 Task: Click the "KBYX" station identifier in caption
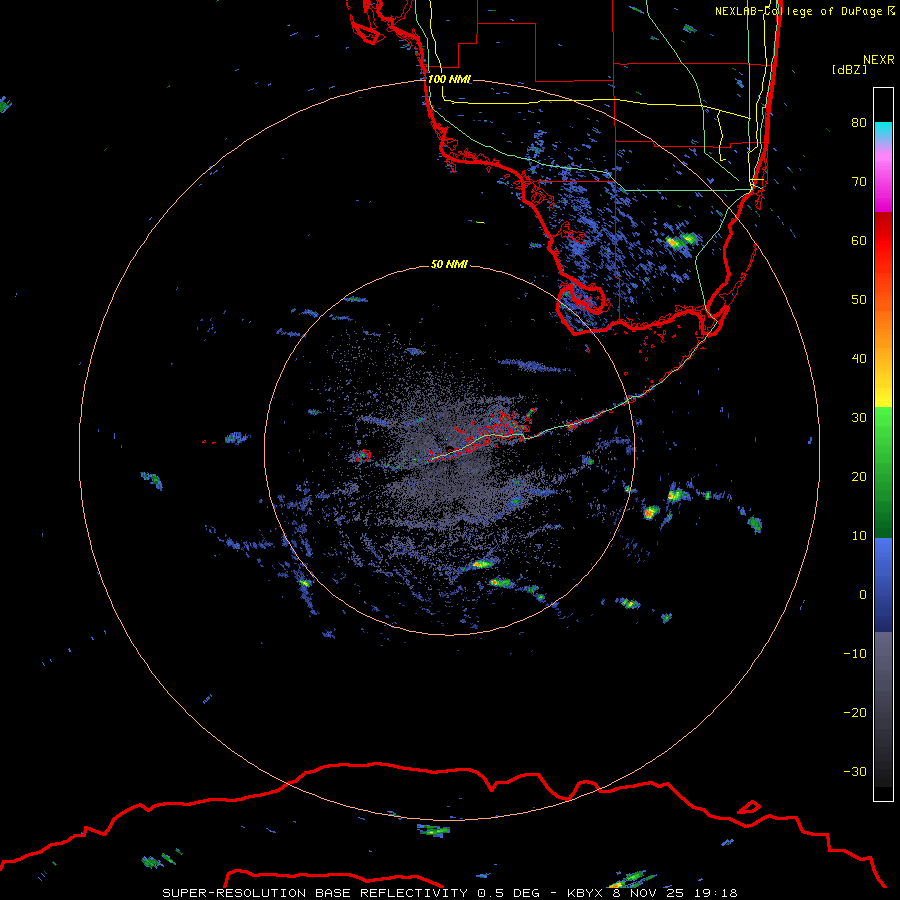[585, 893]
